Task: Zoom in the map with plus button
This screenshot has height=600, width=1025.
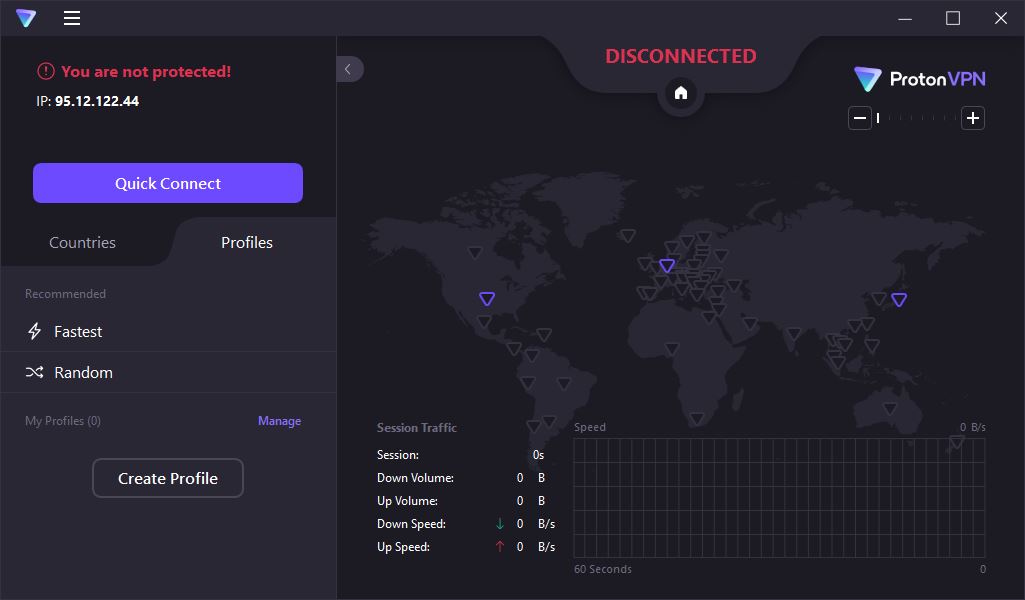Action: (x=973, y=118)
